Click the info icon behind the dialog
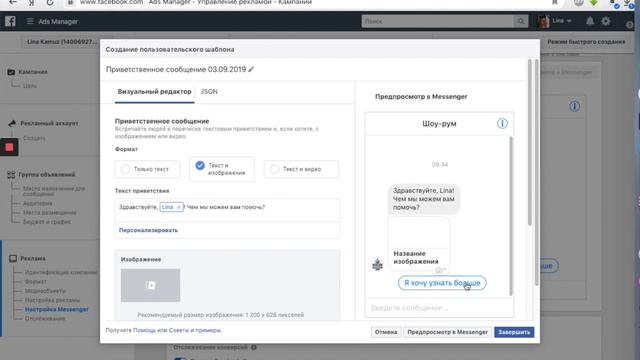Screen dimensions: 640x360 (x=574, y=107)
